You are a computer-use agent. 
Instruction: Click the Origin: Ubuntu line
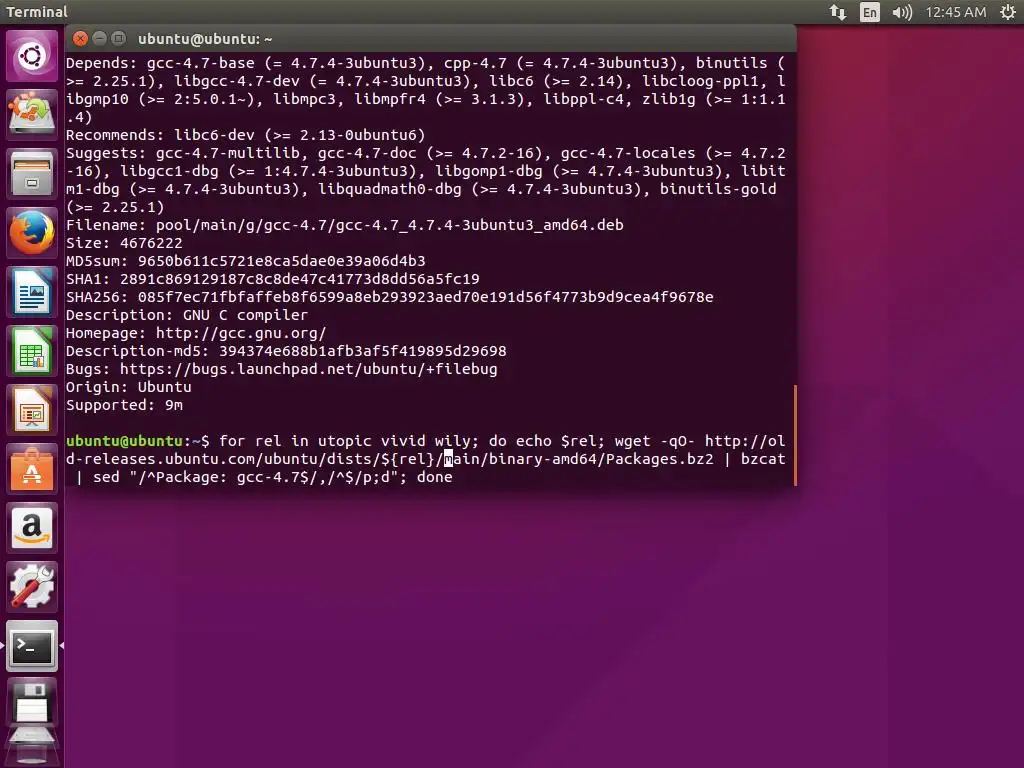pyautogui.click(x=129, y=387)
